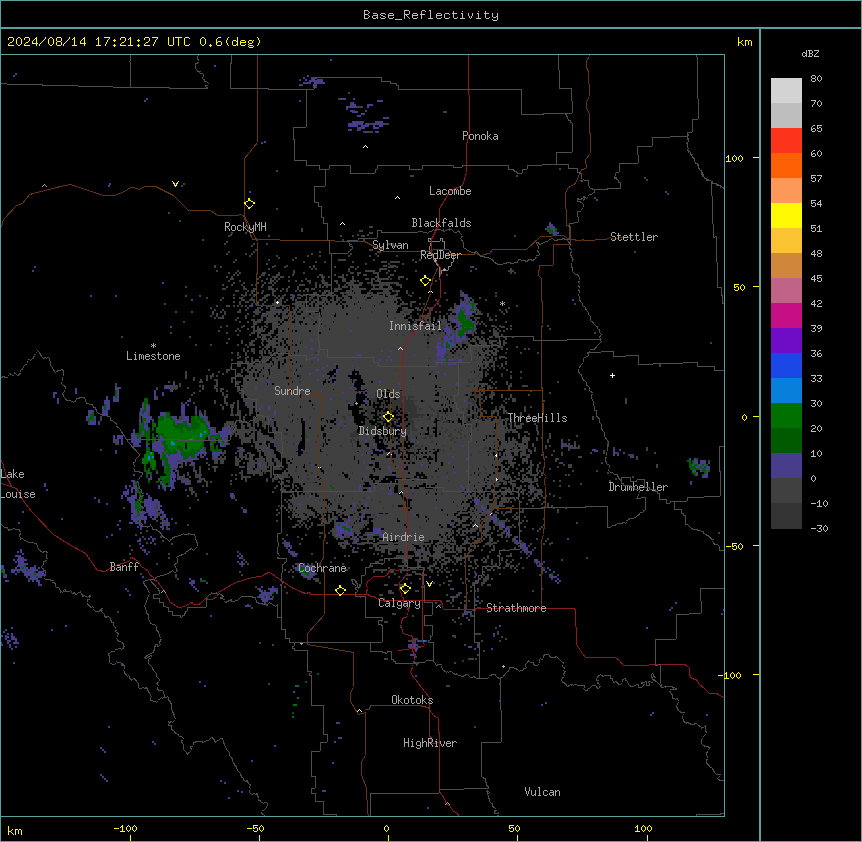Click the Vulcan label
Screen dimensions: 862x842
542,792
